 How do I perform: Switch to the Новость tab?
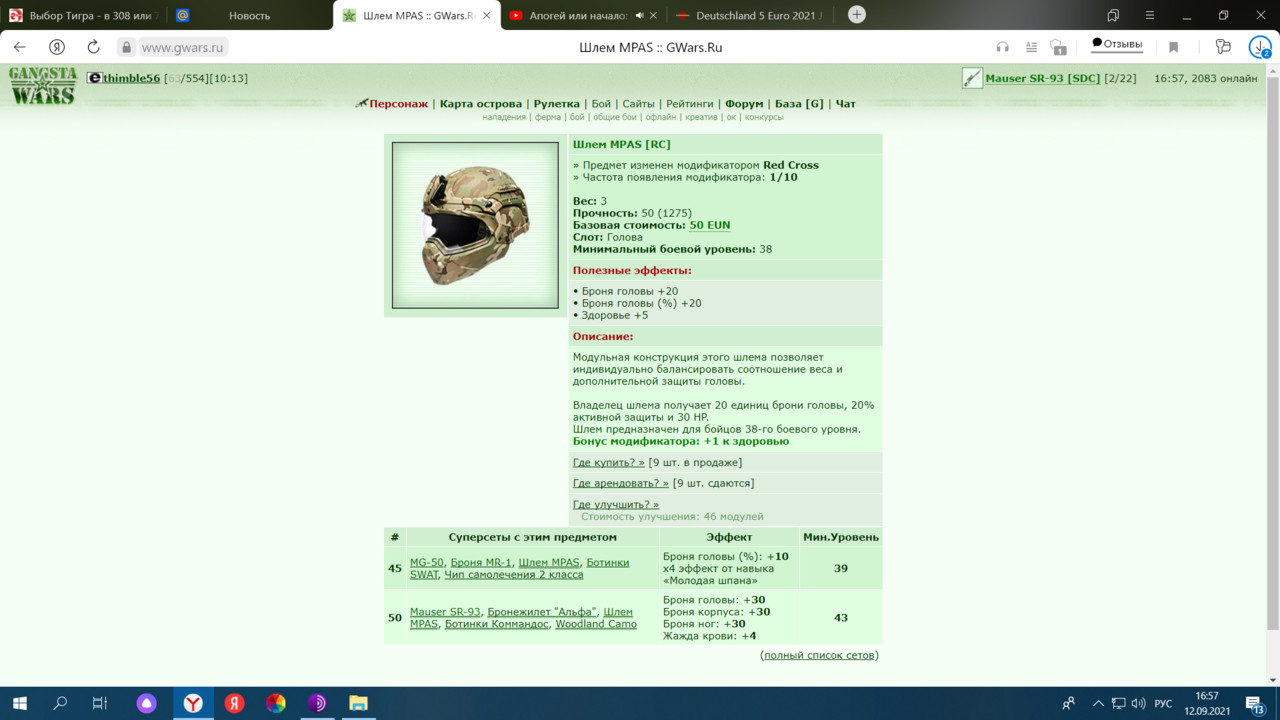click(249, 15)
